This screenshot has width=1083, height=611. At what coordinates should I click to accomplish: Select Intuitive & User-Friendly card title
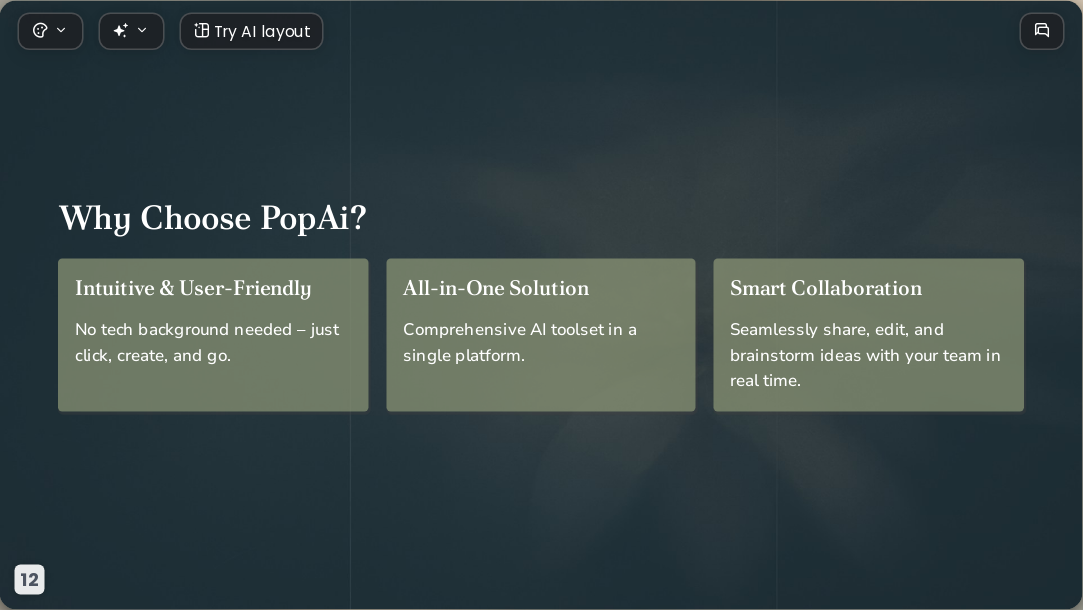click(x=193, y=289)
